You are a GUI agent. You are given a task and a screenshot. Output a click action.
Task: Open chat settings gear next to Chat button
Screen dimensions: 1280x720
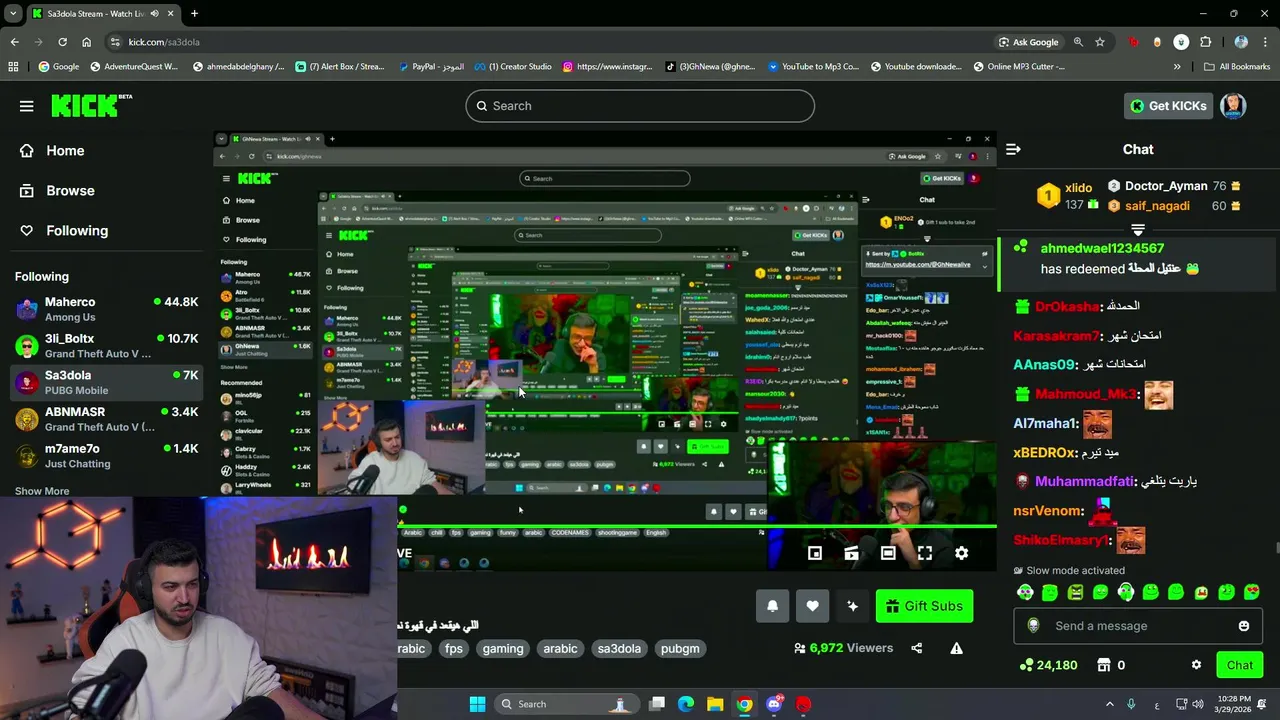(x=1196, y=665)
